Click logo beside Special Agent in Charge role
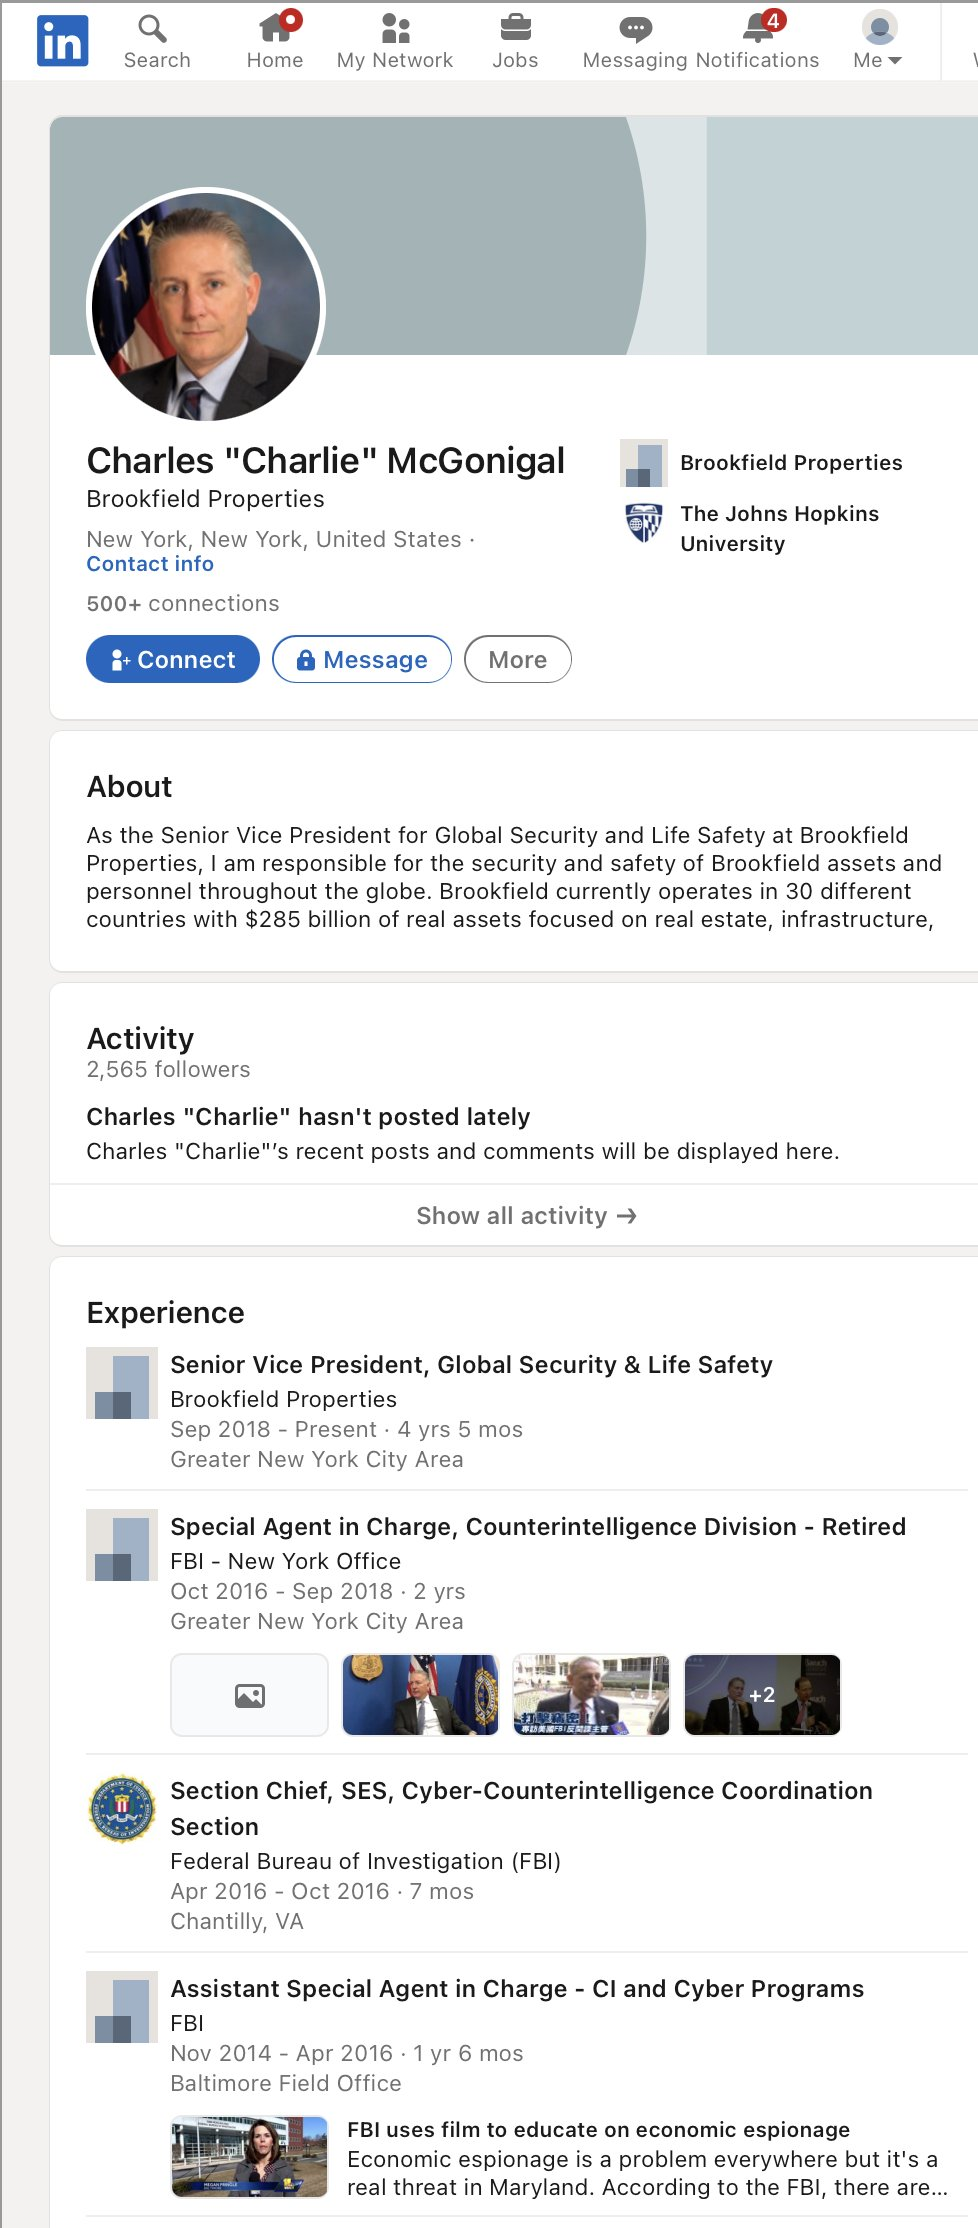 tap(122, 1545)
